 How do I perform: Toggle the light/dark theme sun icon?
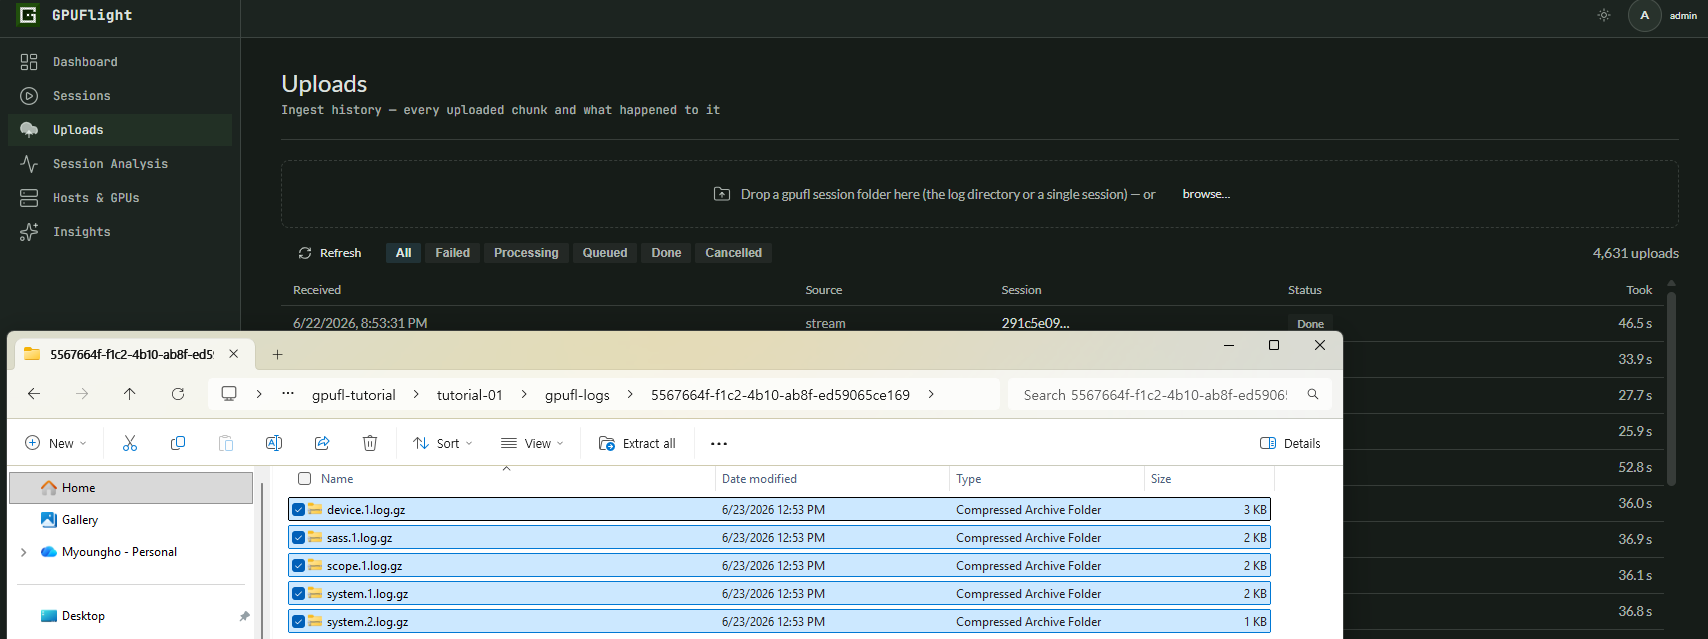[1604, 15]
